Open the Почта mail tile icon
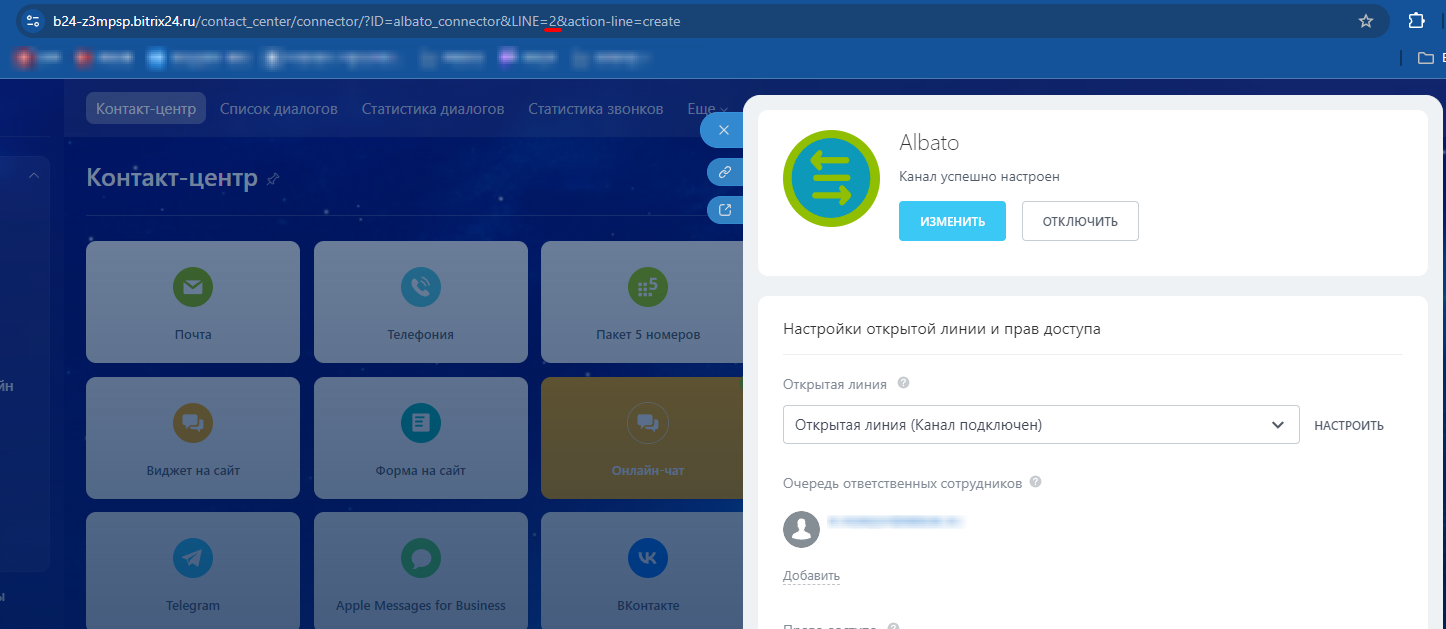Viewport: 1446px width, 629px height. click(x=192, y=288)
